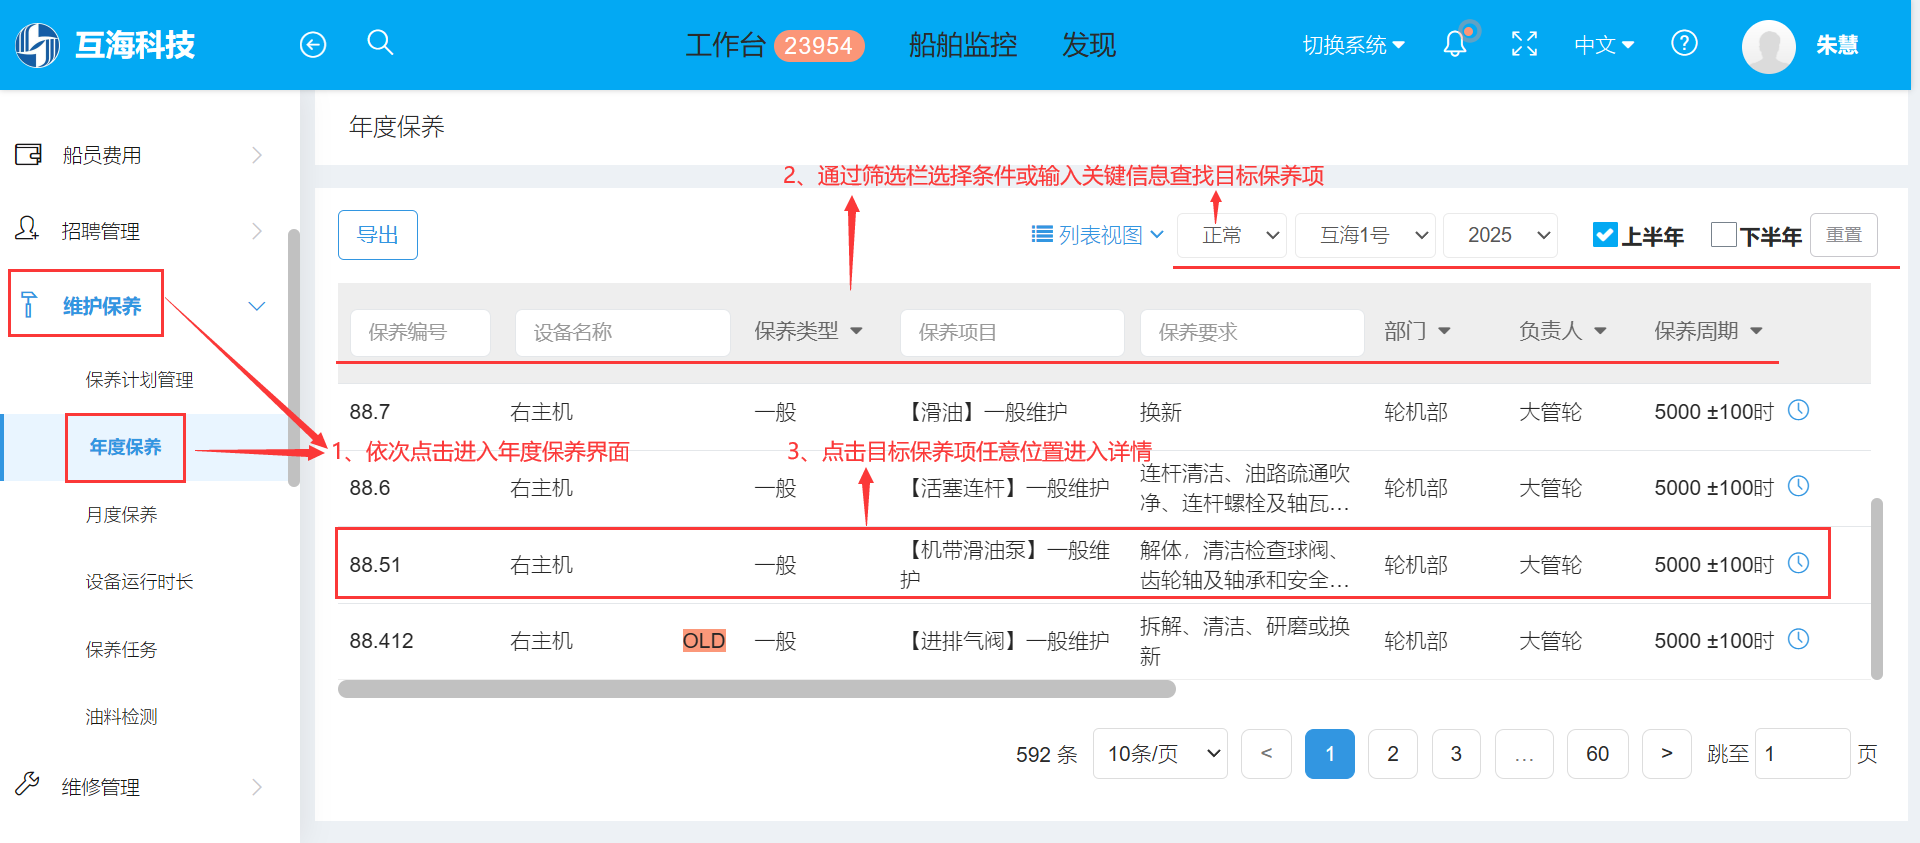
Task: Click clock icon in row 88.412
Action: tap(1798, 639)
